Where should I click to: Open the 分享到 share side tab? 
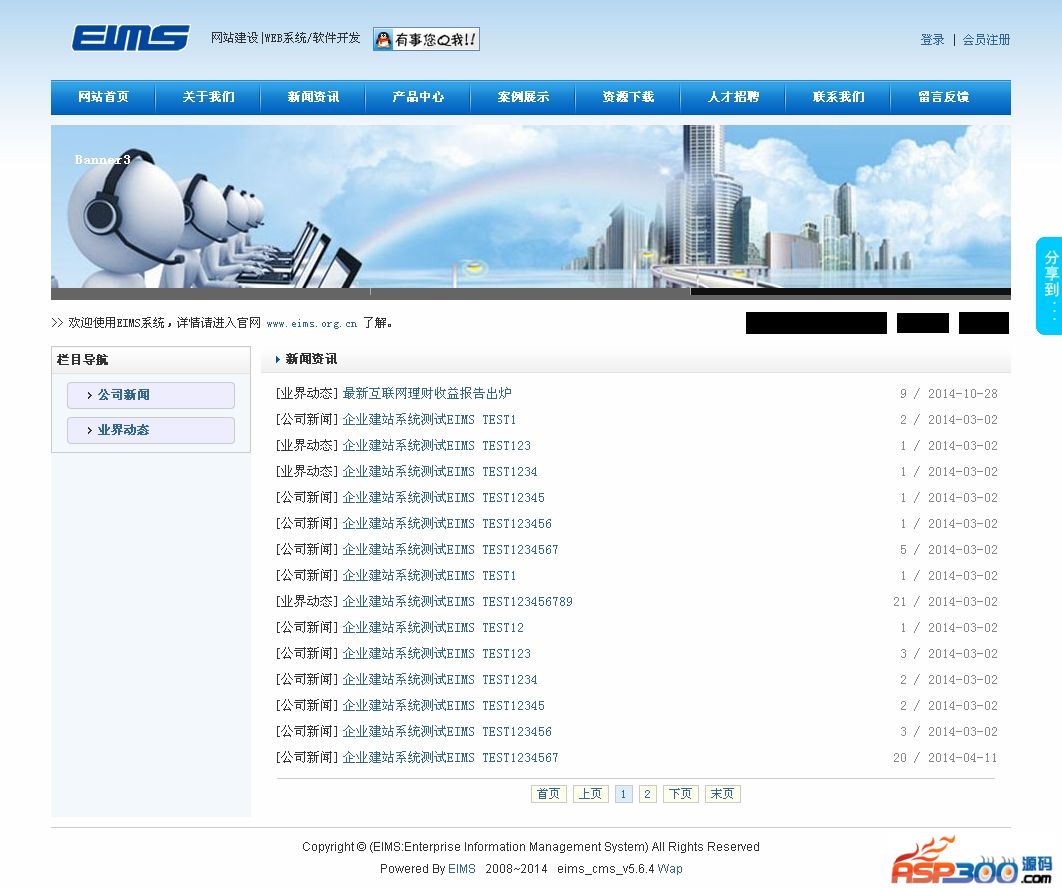[x=1049, y=285]
